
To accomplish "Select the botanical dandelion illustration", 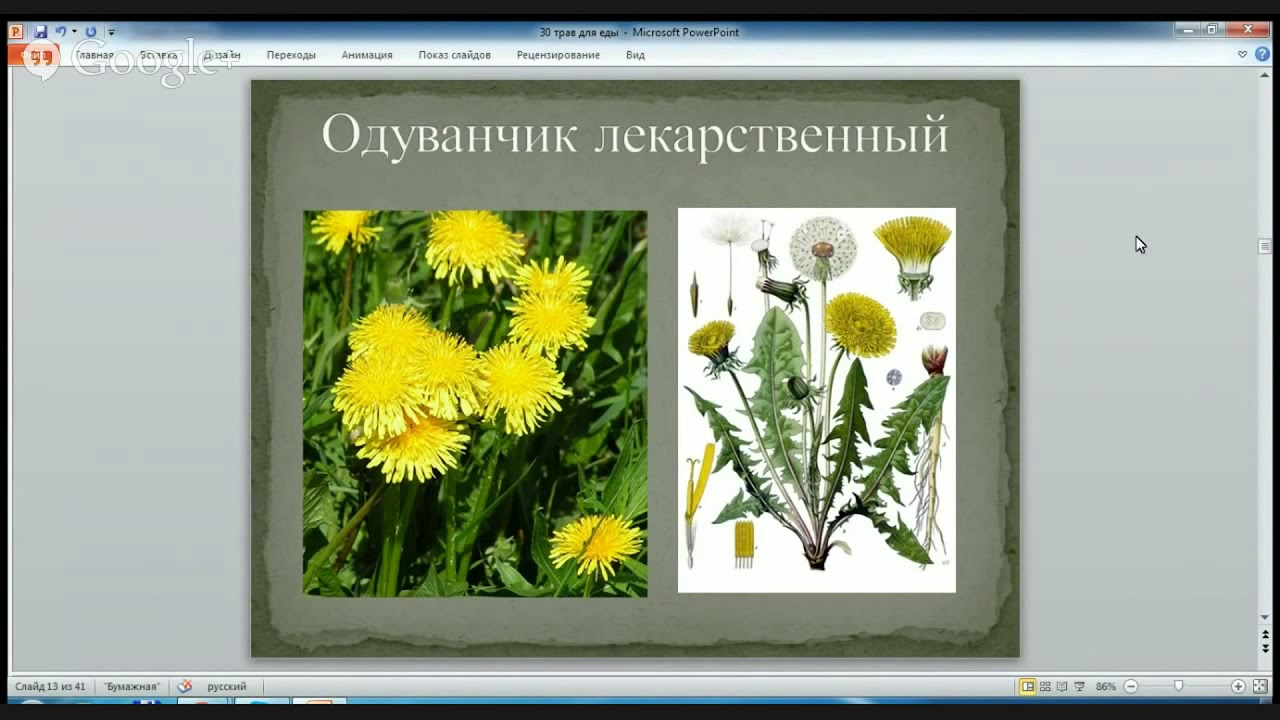I will (817, 400).
